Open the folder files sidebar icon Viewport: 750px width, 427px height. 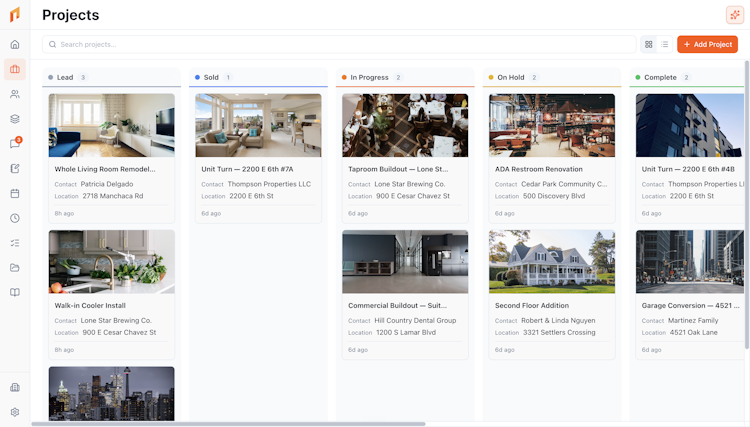coord(15,268)
